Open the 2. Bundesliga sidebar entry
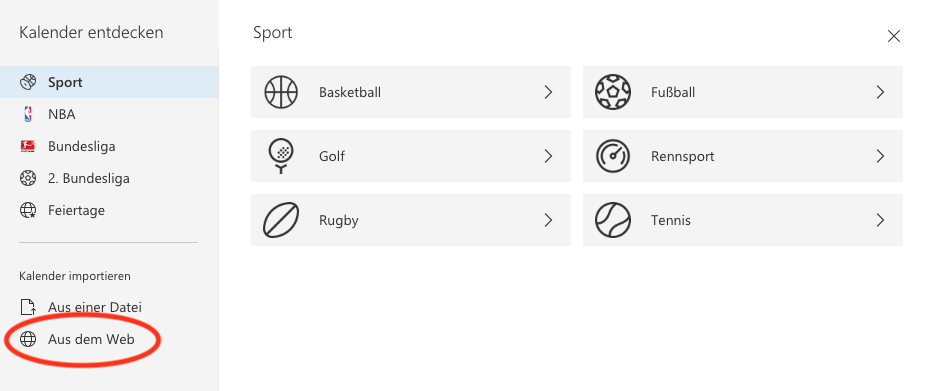This screenshot has height=391, width=934. click(109, 178)
